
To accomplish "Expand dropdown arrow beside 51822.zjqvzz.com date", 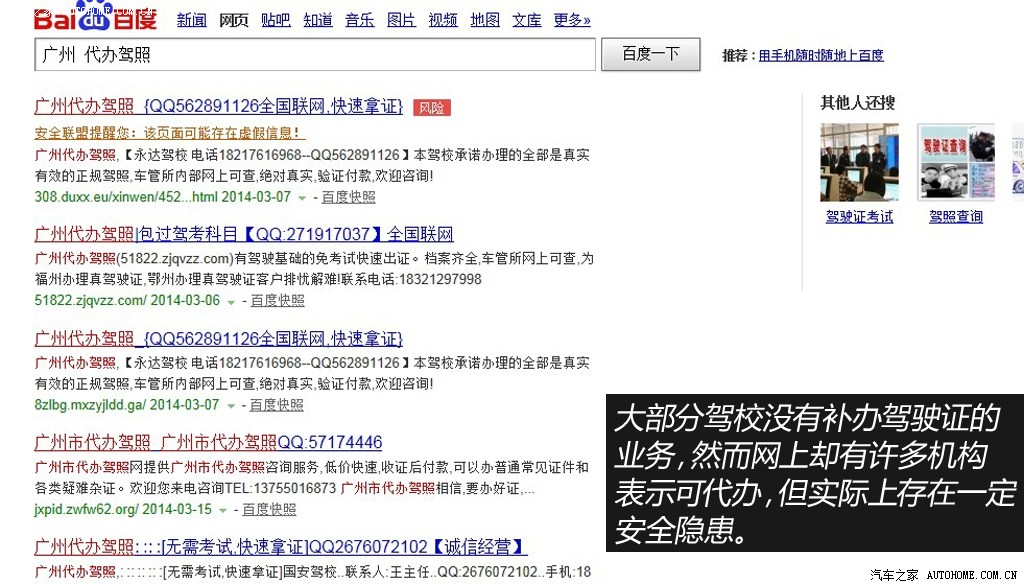I will click(231, 301).
